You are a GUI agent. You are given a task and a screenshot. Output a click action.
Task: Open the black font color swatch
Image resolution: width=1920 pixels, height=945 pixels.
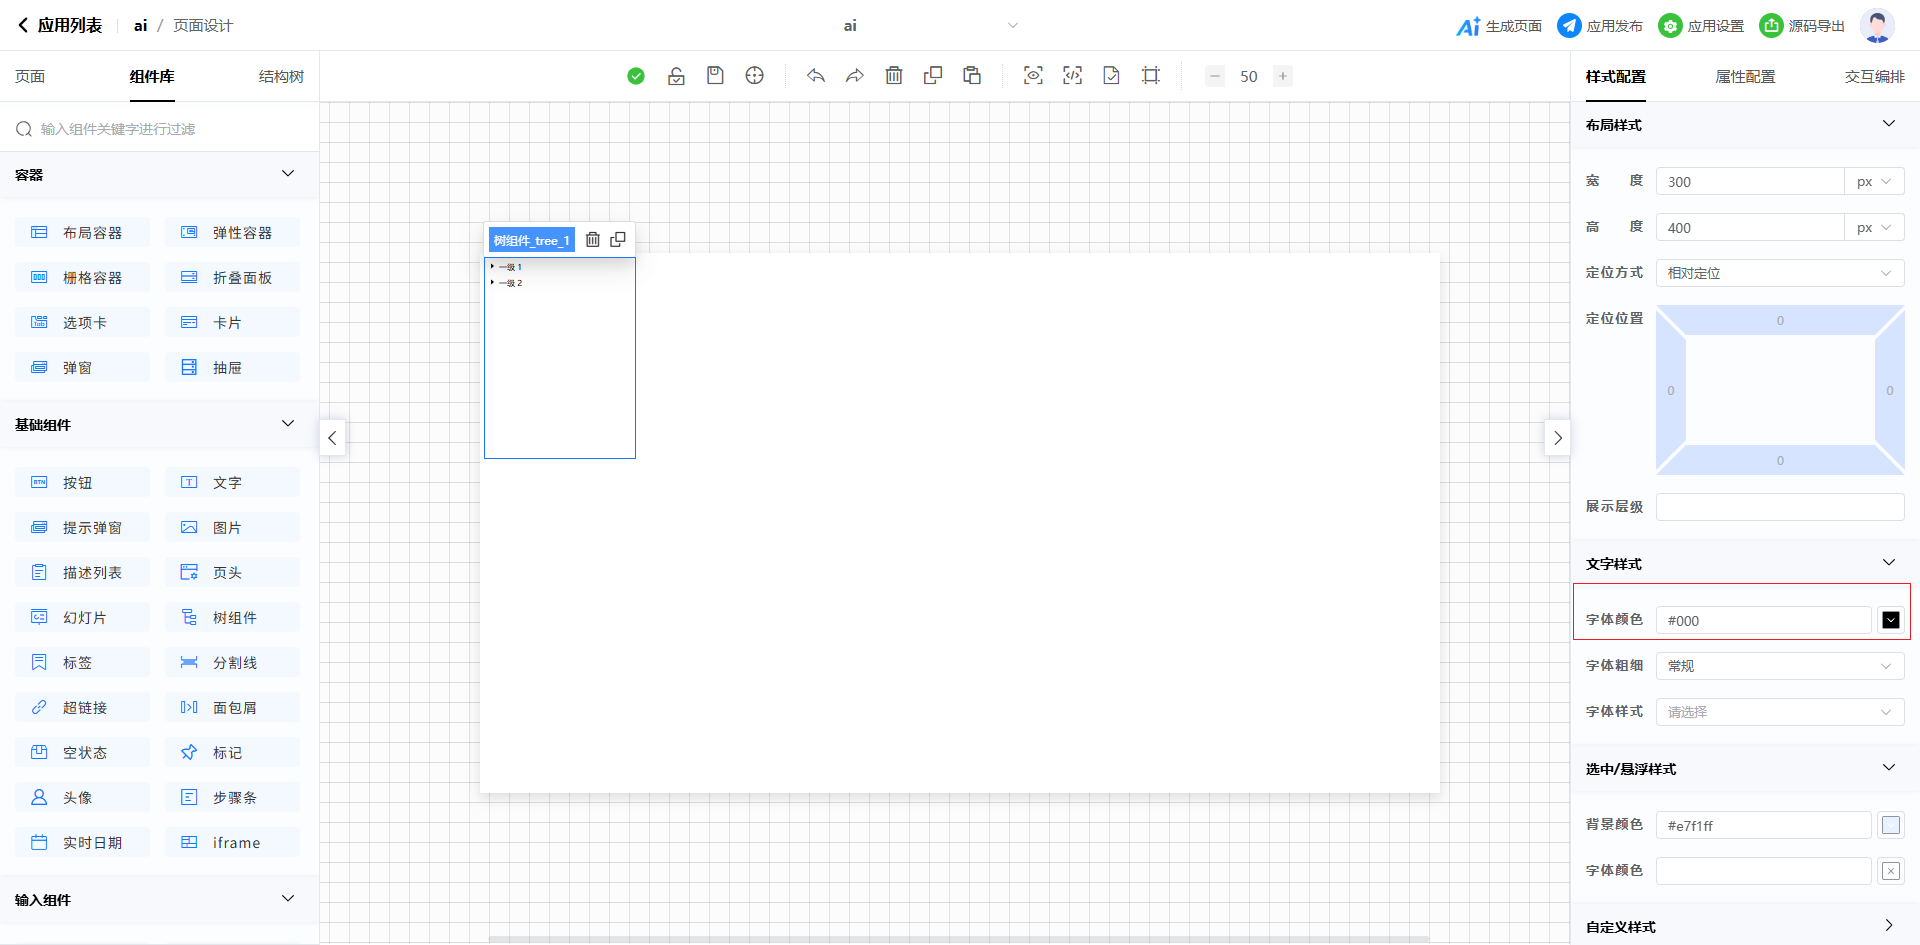coord(1890,620)
